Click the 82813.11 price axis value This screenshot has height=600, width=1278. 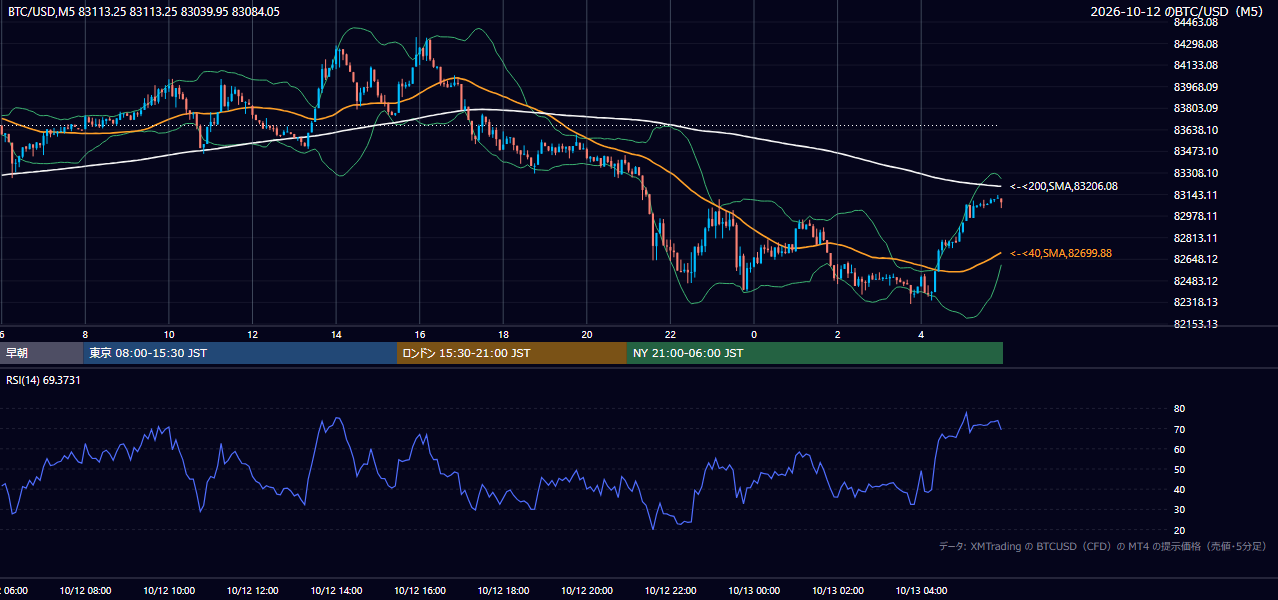pyautogui.click(x=1195, y=238)
